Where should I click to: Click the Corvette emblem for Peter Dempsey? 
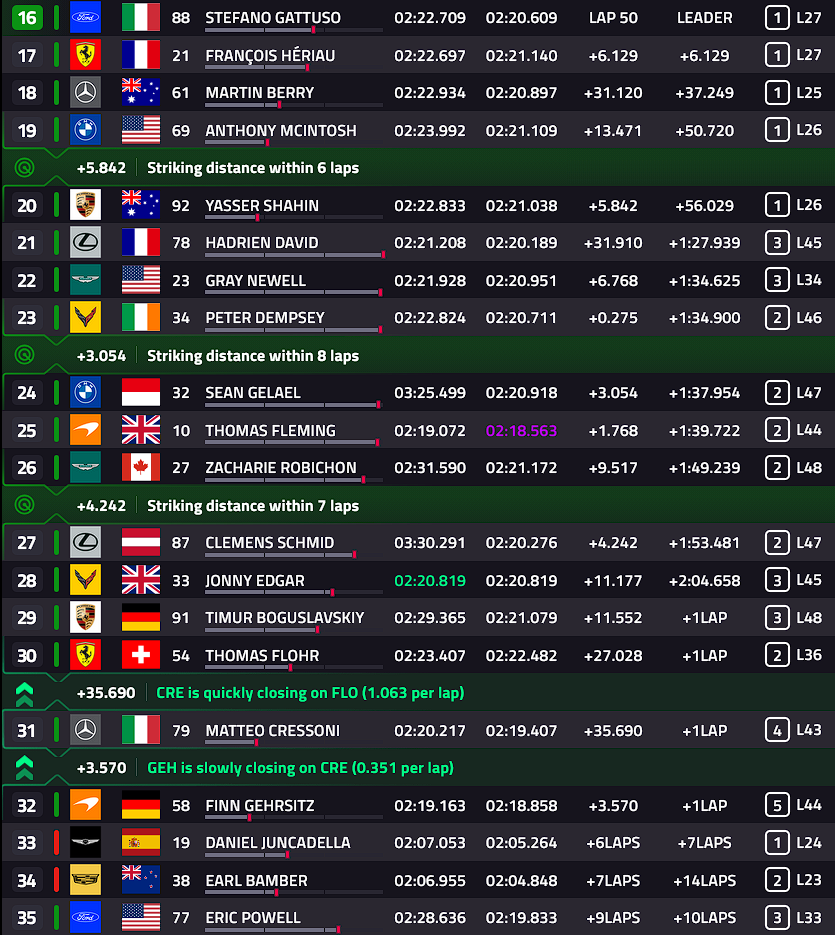[85, 317]
